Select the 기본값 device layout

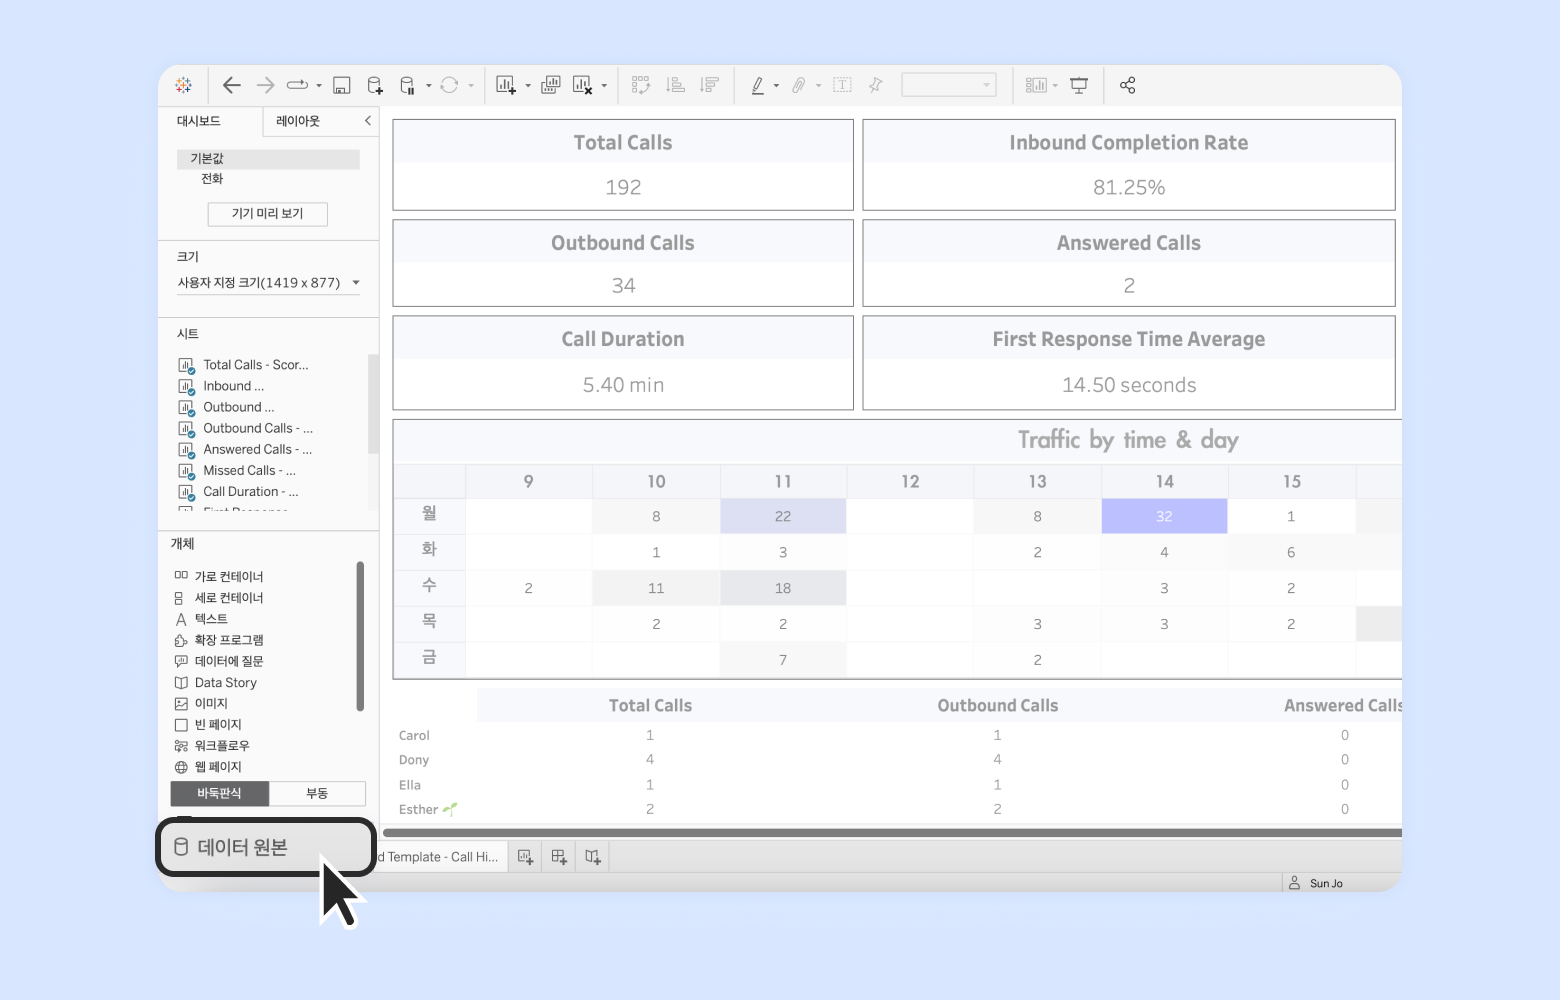coord(268,159)
